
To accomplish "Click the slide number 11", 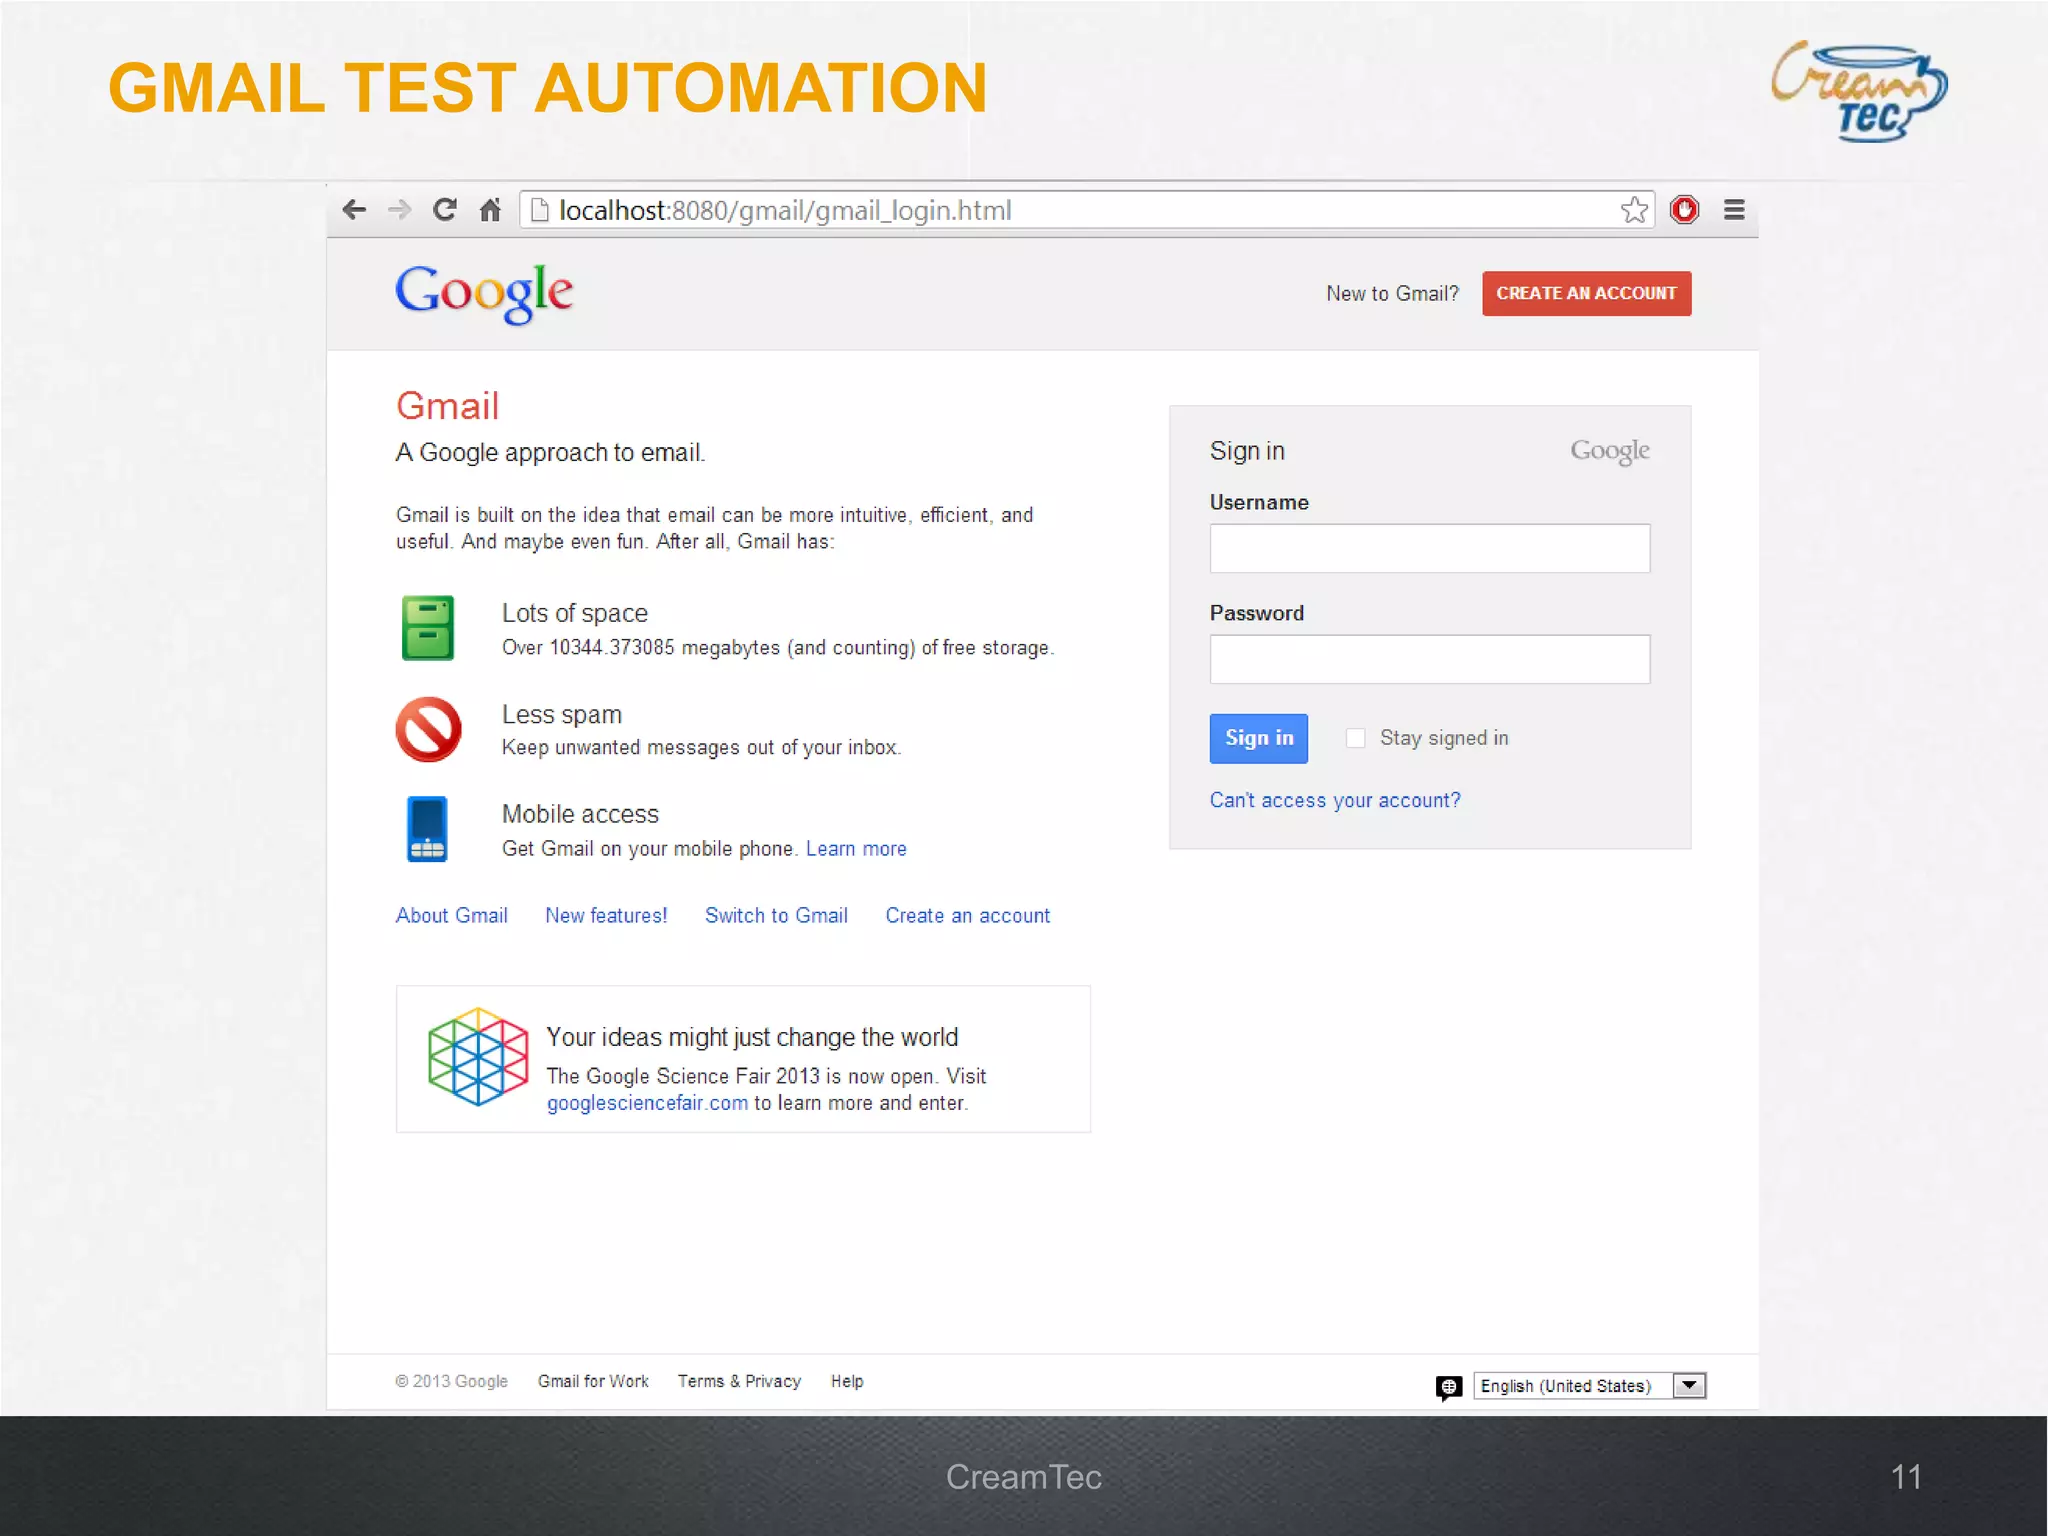I will 1906,1477.
